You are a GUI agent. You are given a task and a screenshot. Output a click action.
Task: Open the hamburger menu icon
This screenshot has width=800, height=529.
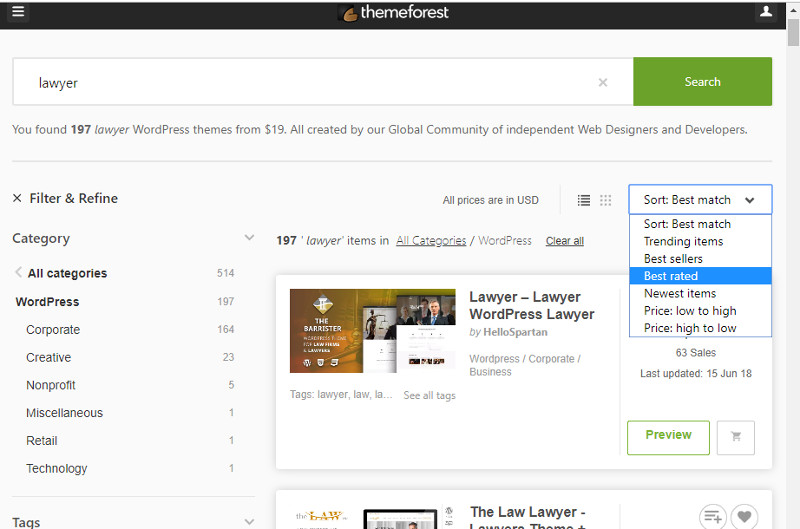(18, 11)
